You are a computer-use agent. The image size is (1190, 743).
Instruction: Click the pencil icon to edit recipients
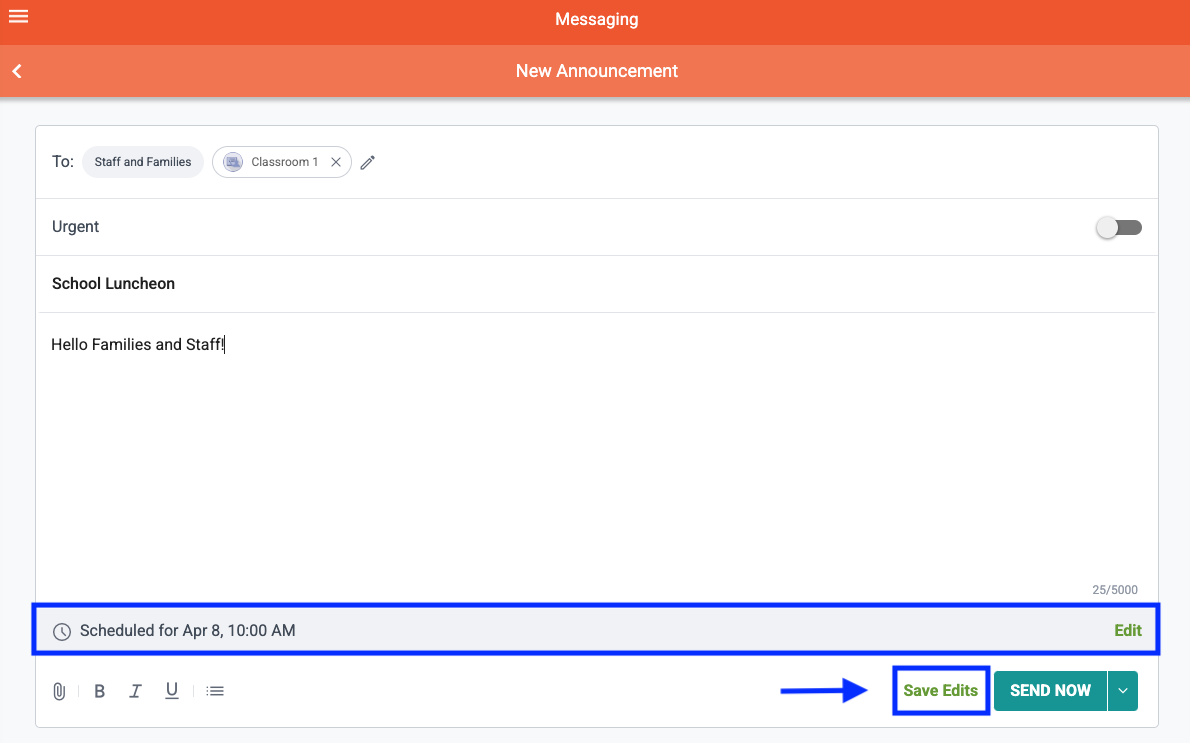[368, 162]
